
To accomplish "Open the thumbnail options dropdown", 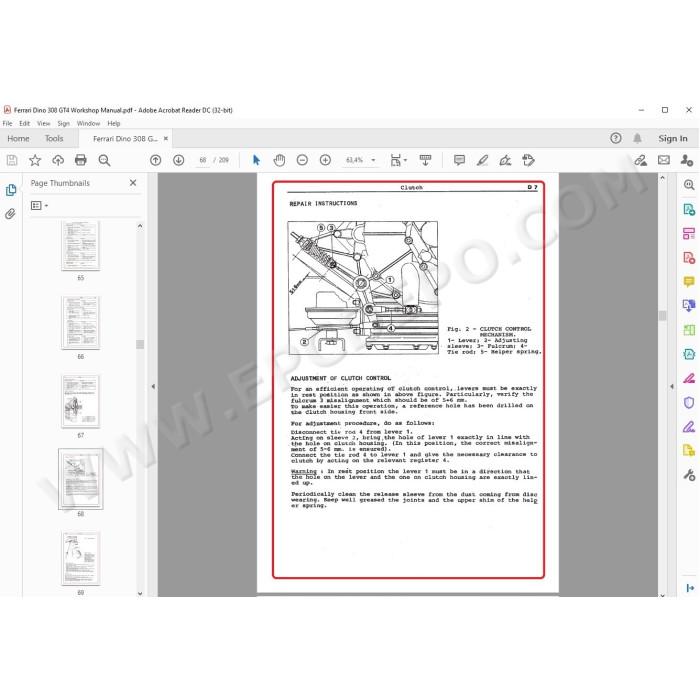I will (39, 206).
